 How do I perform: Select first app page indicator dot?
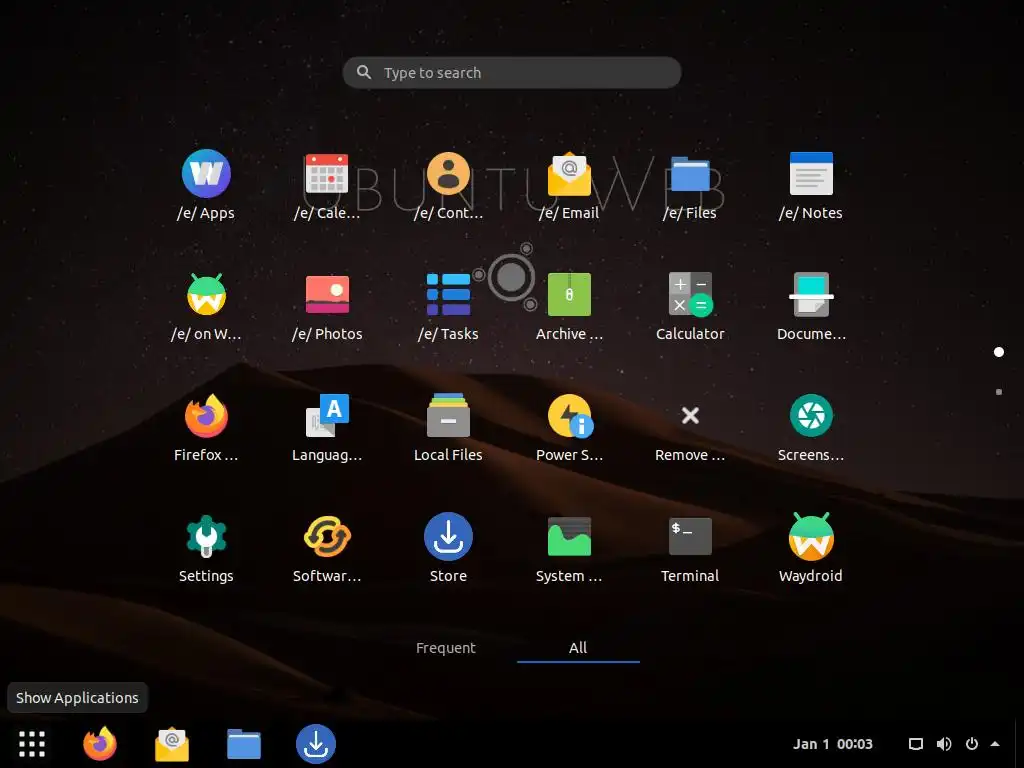(999, 352)
